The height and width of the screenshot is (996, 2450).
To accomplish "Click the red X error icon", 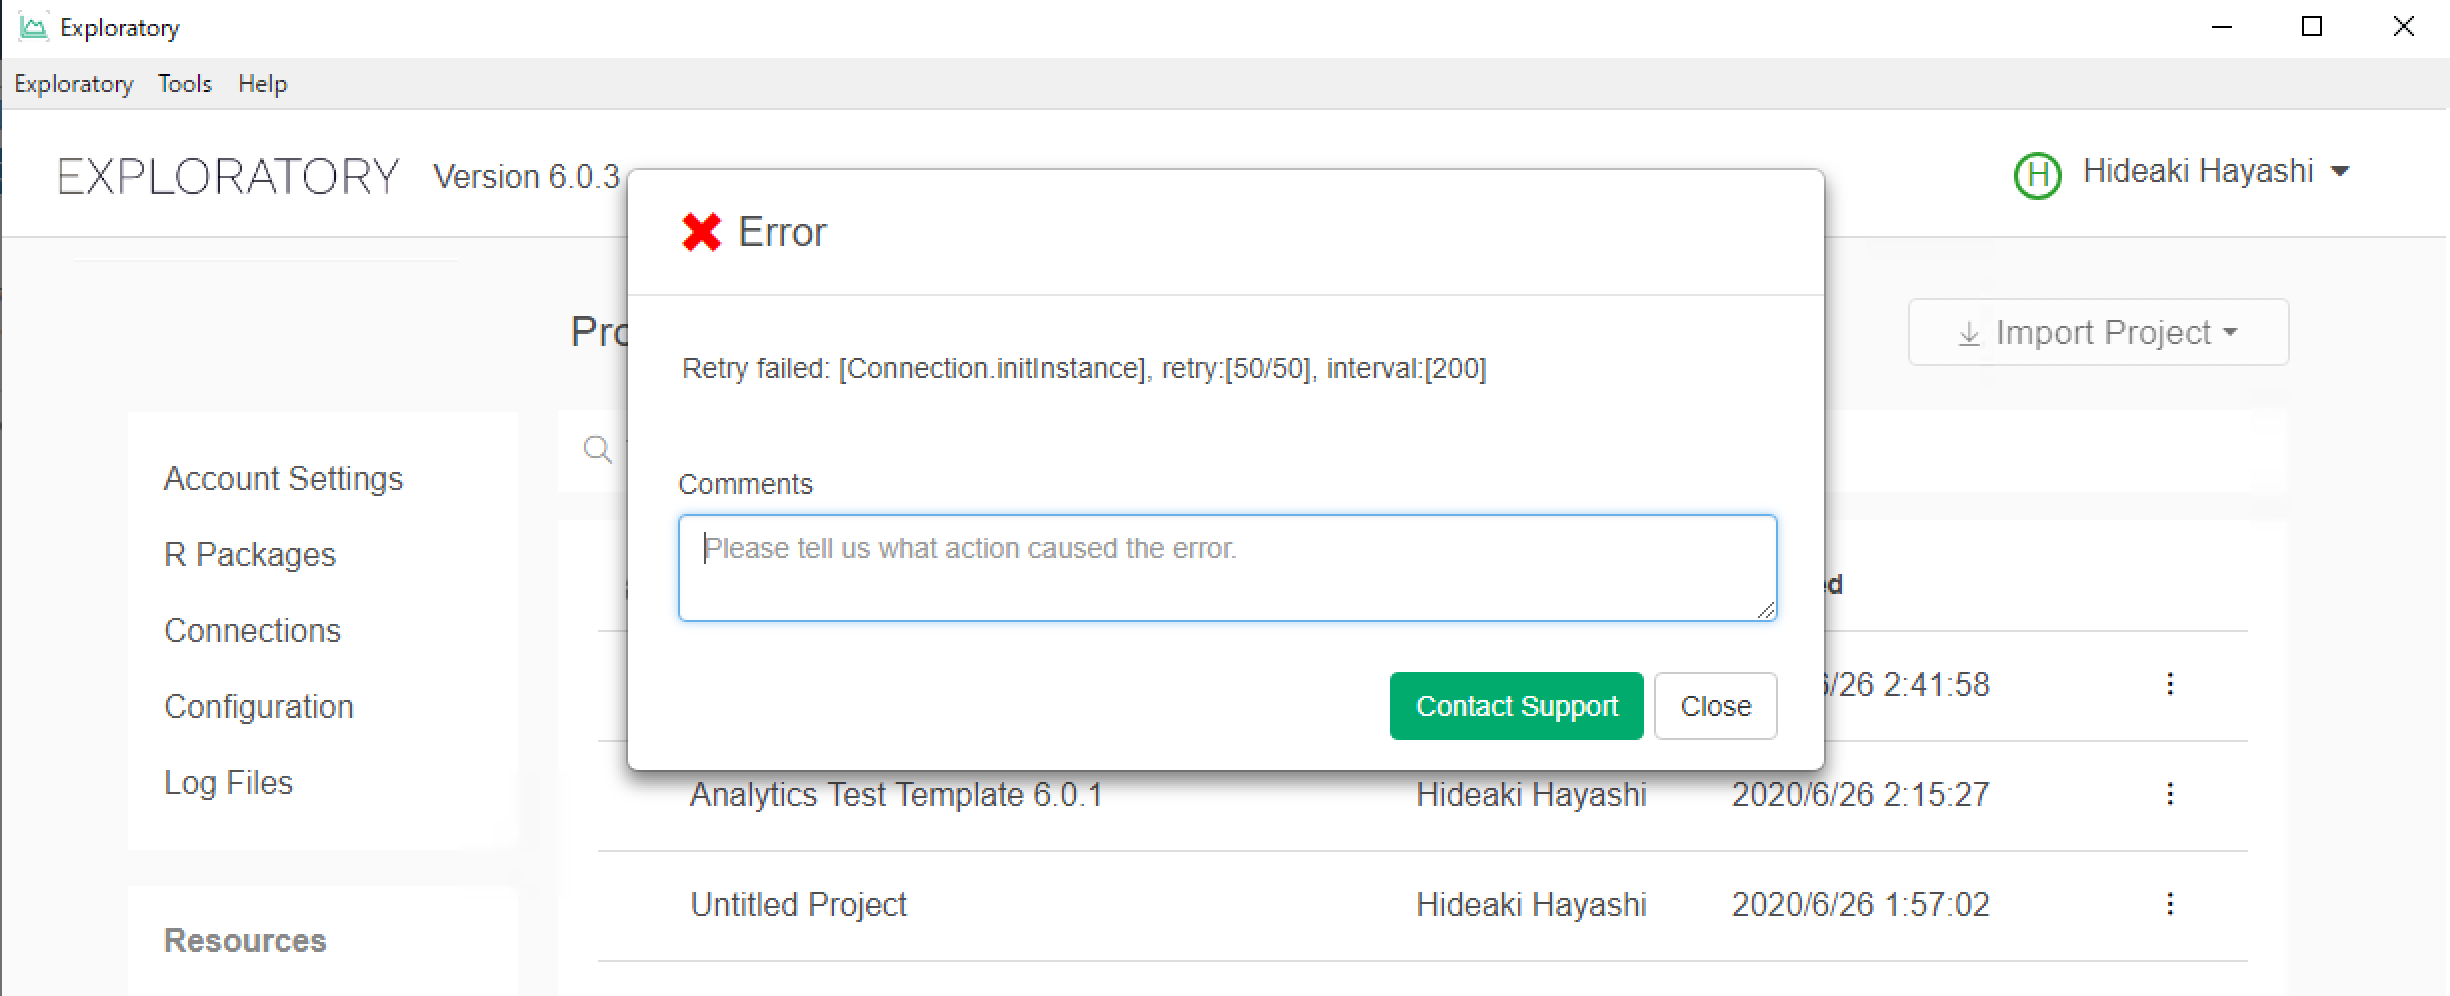I will 701,232.
